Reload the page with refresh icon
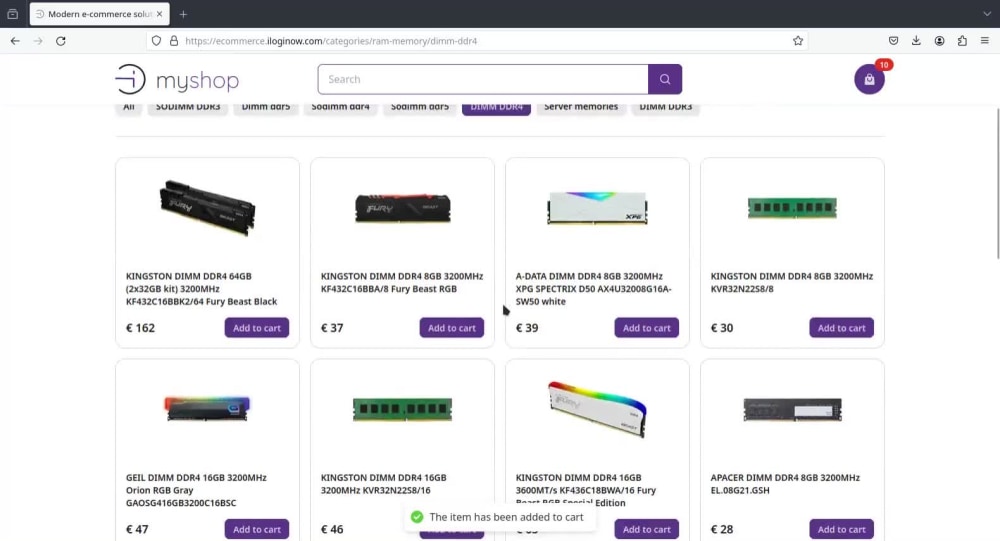This screenshot has height=541, width=1000. click(61, 41)
